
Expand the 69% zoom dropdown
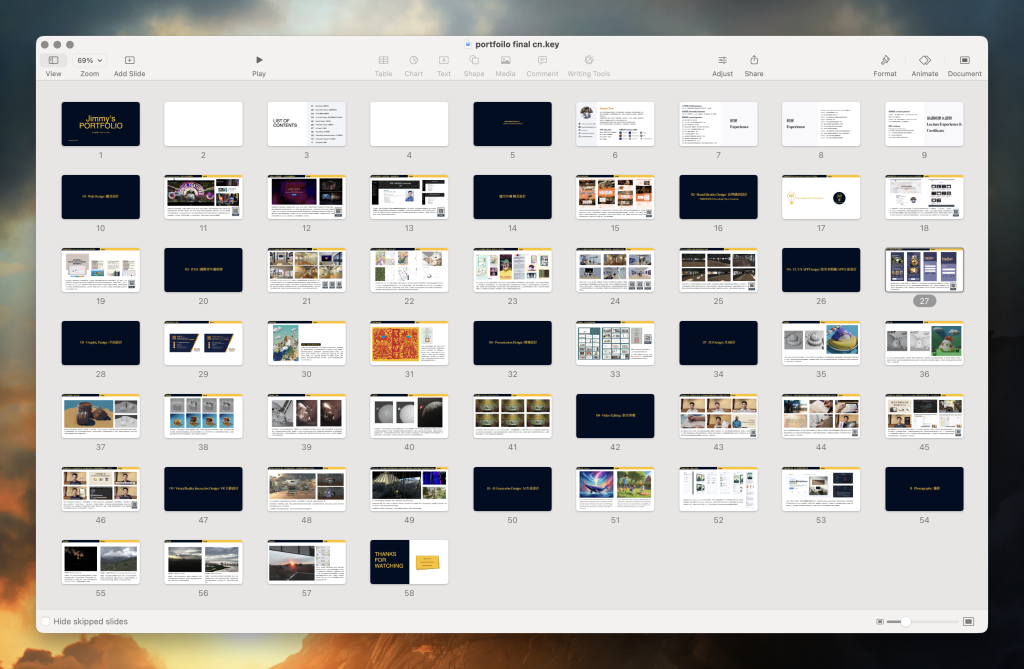90,61
